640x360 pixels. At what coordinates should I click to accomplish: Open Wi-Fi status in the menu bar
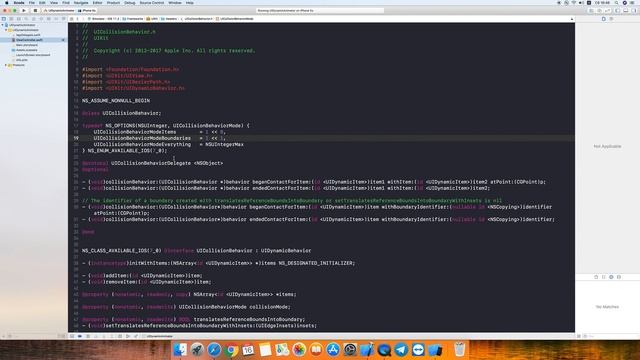click(574, 3)
